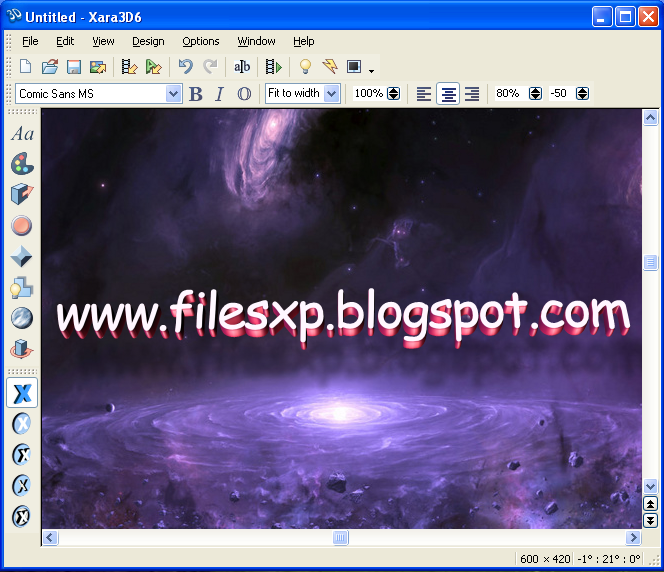The height and width of the screenshot is (572, 664).
Task: Open the font name dropdown
Action: tap(173, 94)
